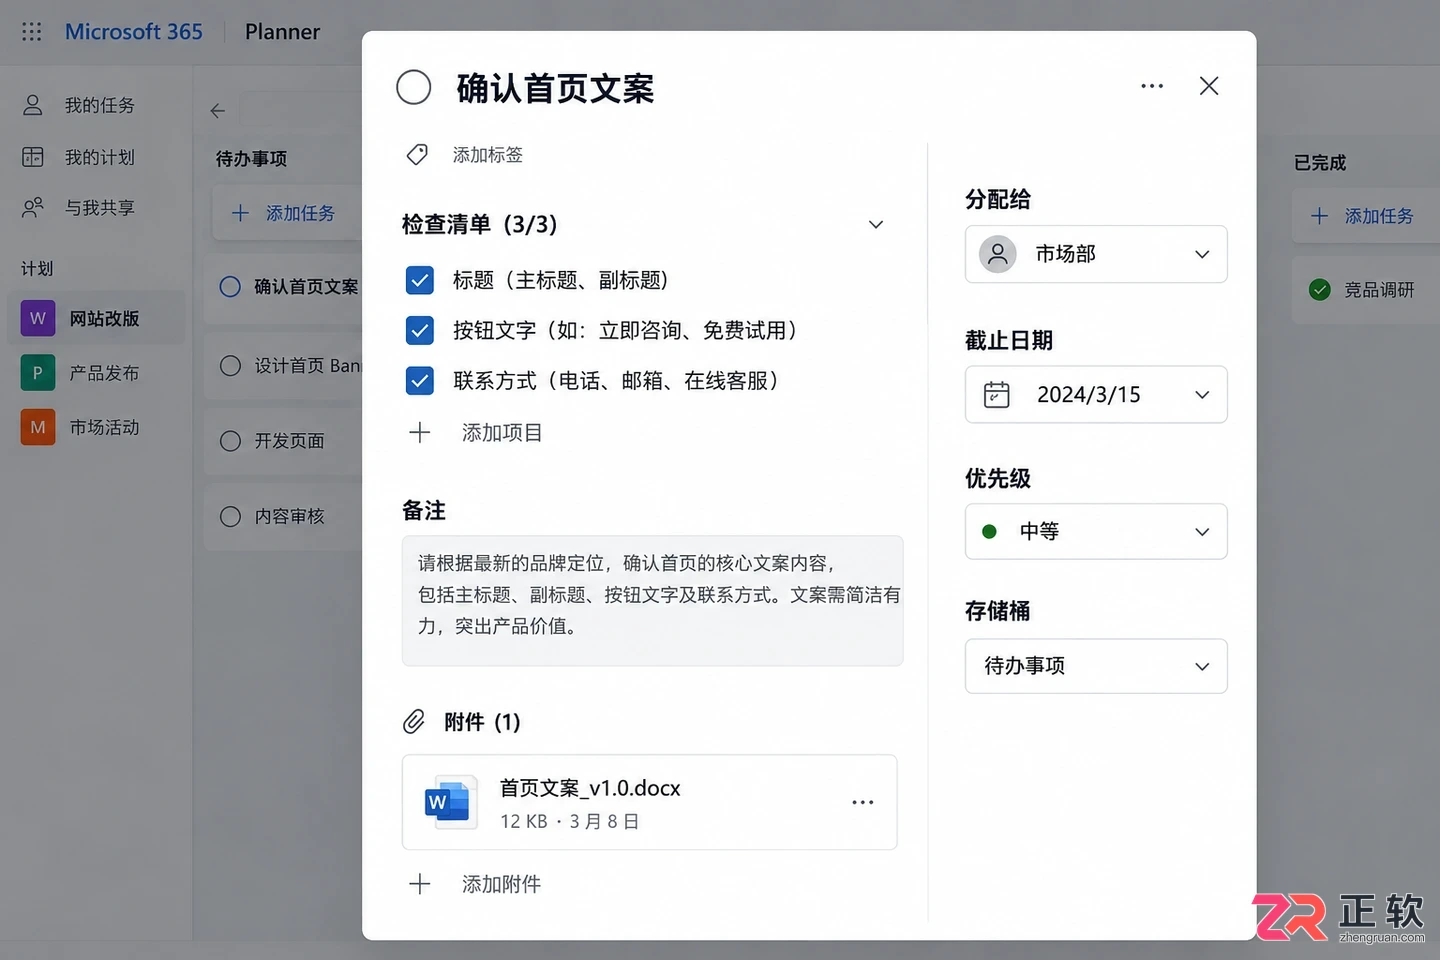The image size is (1440, 960).
Task: Toggle completion circle on 内容审核 card
Action: coord(230,516)
